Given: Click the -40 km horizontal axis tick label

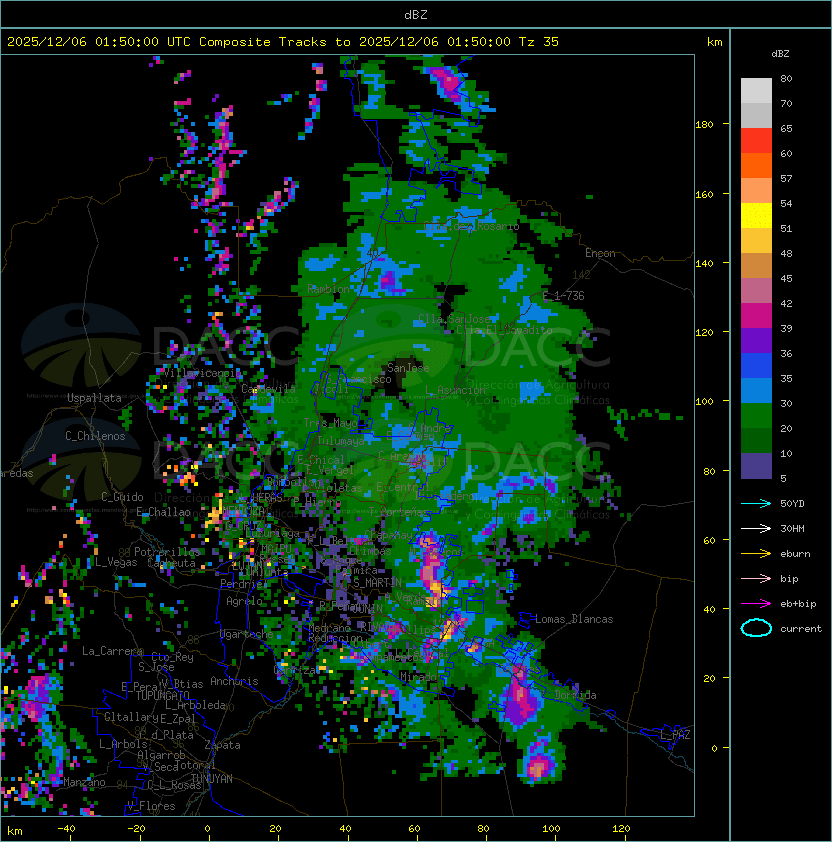Looking at the screenshot, I should tap(67, 829).
